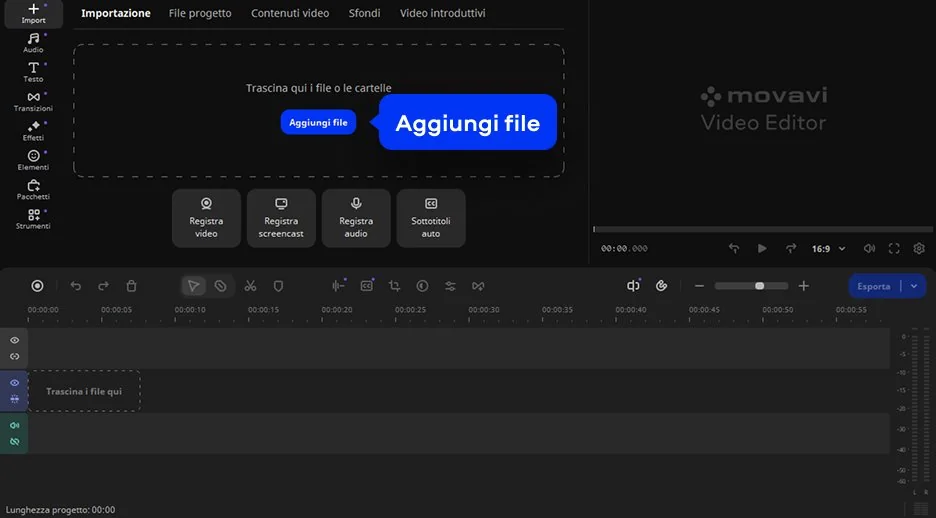
Task: Open the 16:9 aspect ratio dropdown
Action: point(826,248)
